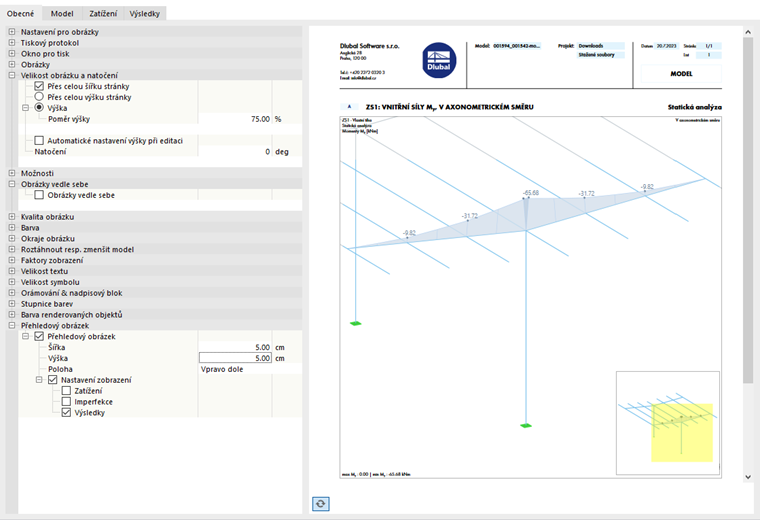Switch to the Zatížení tab
Viewport: 760px width, 520px height.
pyautogui.click(x=103, y=14)
